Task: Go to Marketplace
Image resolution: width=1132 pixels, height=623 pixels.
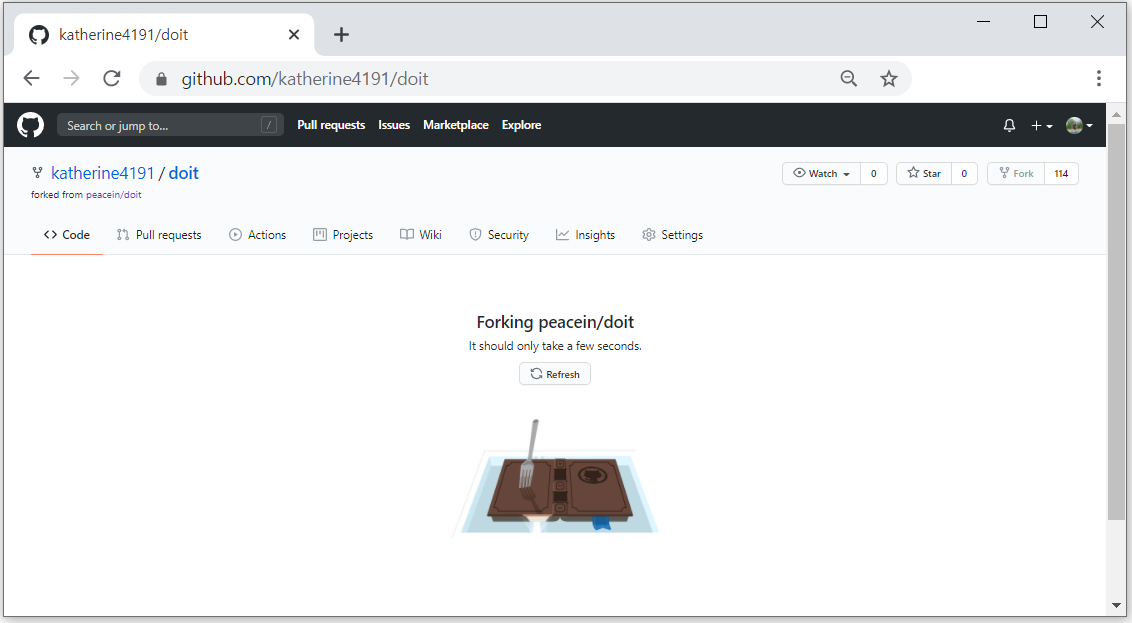Action: (456, 125)
